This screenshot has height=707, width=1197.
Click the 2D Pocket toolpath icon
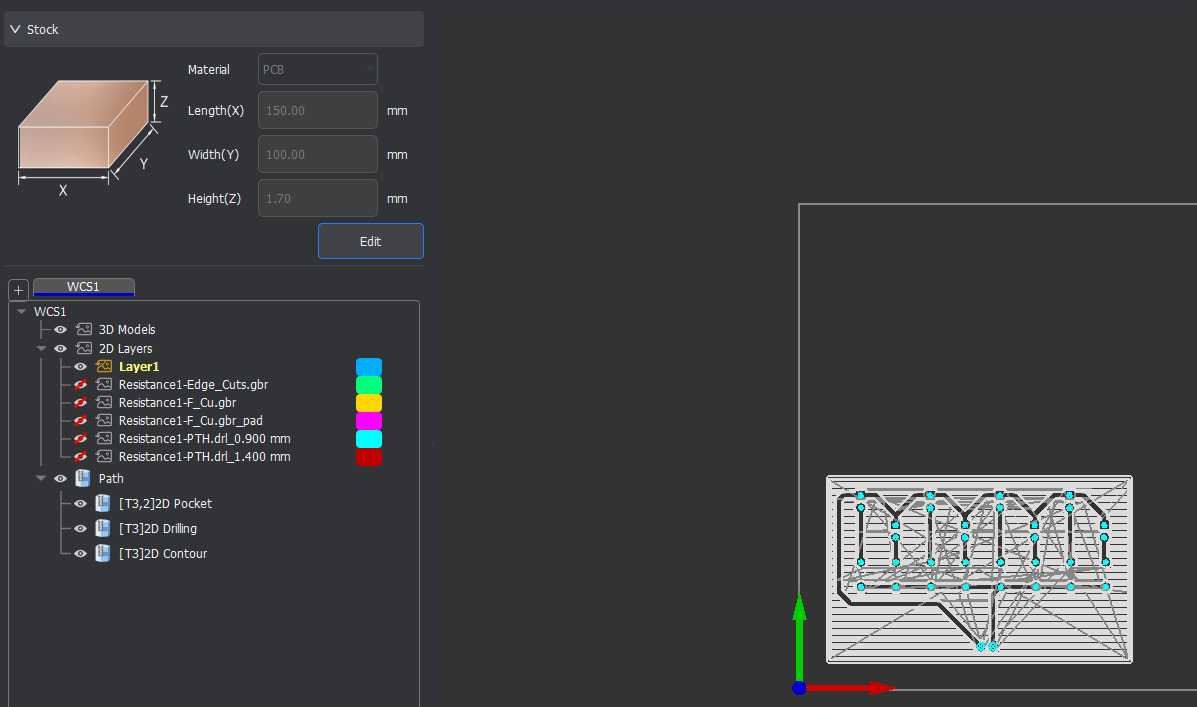[x=103, y=504]
